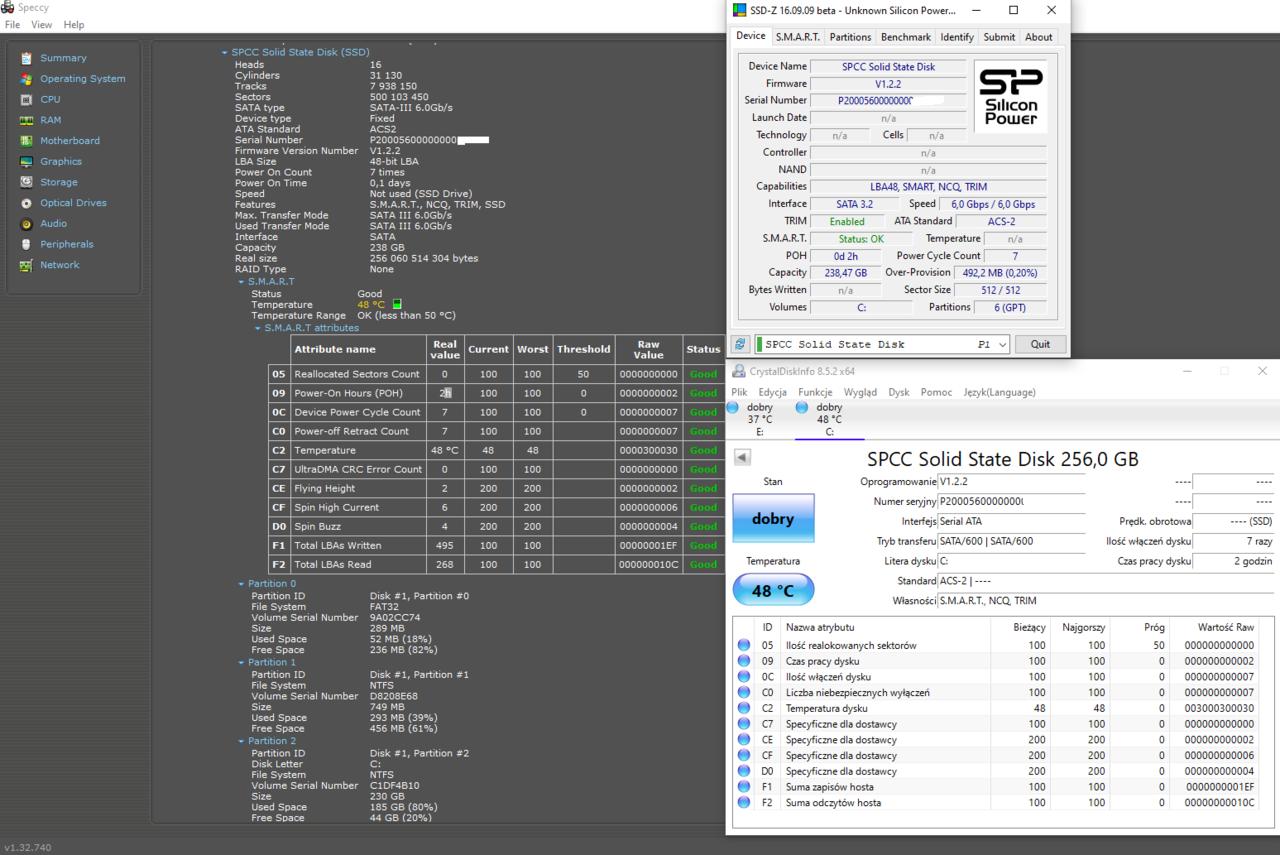Click the blue orb in row F2 Suma odczytów hosta
The width and height of the screenshot is (1280, 855).
744,802
